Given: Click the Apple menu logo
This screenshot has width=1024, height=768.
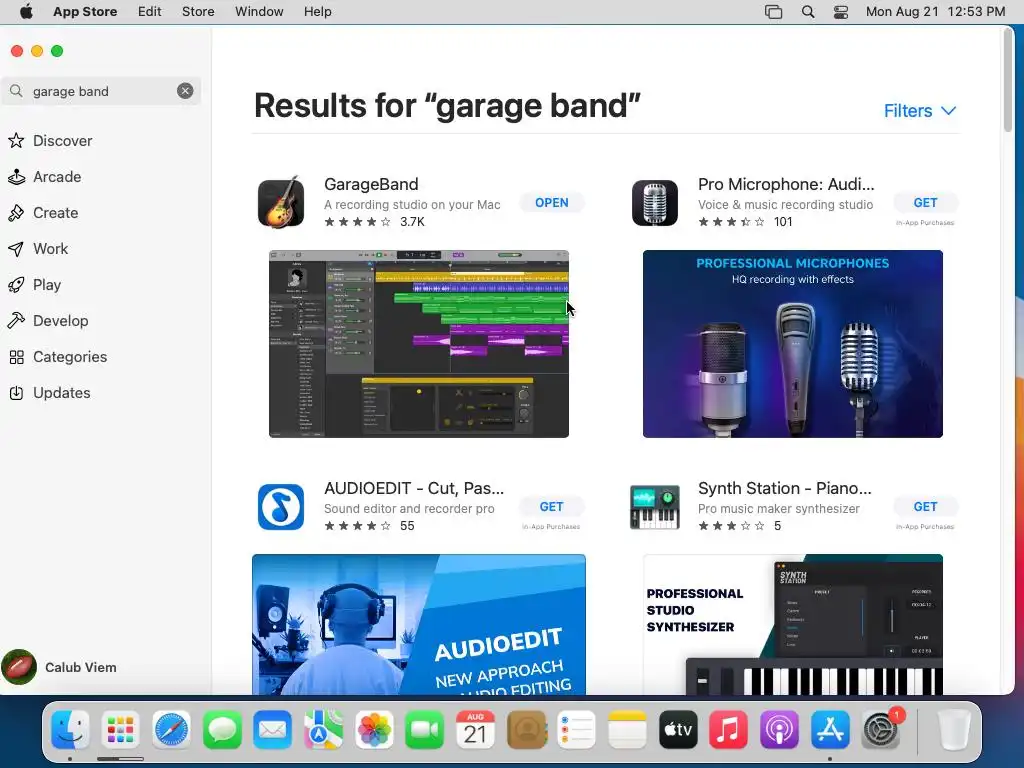Looking at the screenshot, I should click(x=26, y=12).
